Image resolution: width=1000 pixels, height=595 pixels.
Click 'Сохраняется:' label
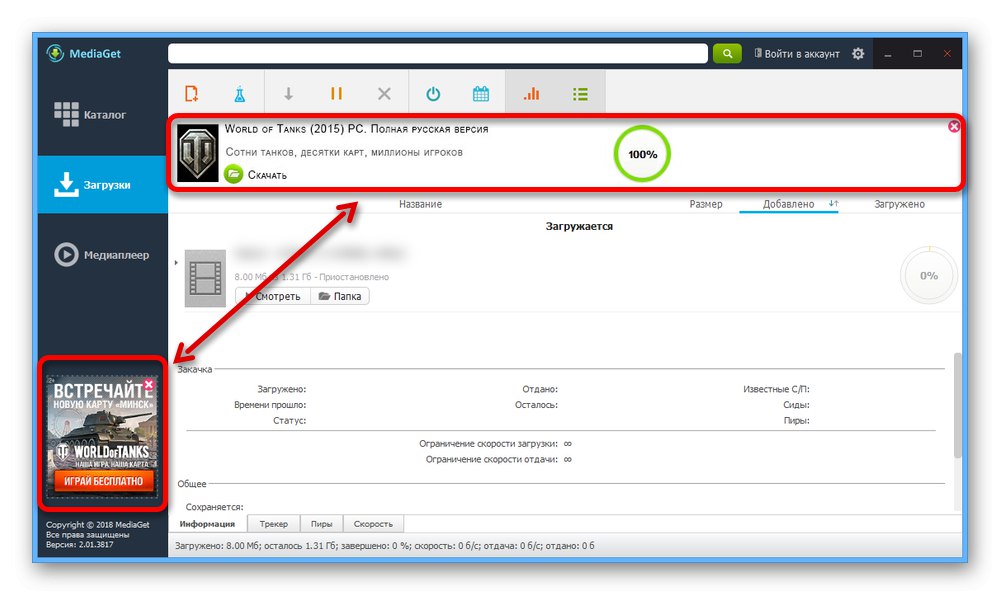[214, 507]
